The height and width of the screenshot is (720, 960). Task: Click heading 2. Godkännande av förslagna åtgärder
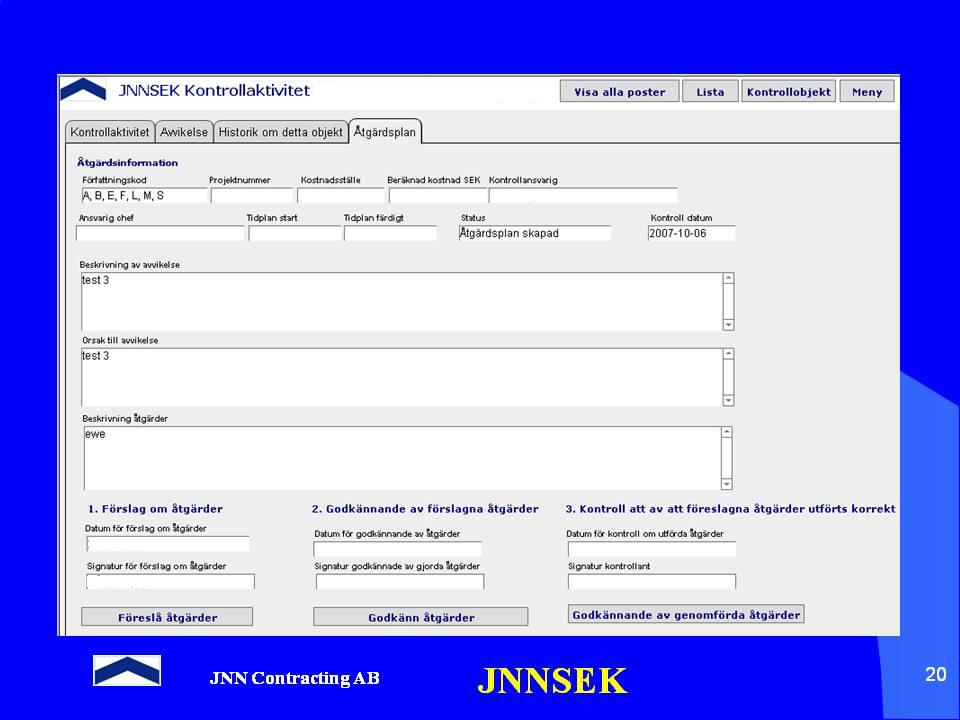click(x=425, y=509)
